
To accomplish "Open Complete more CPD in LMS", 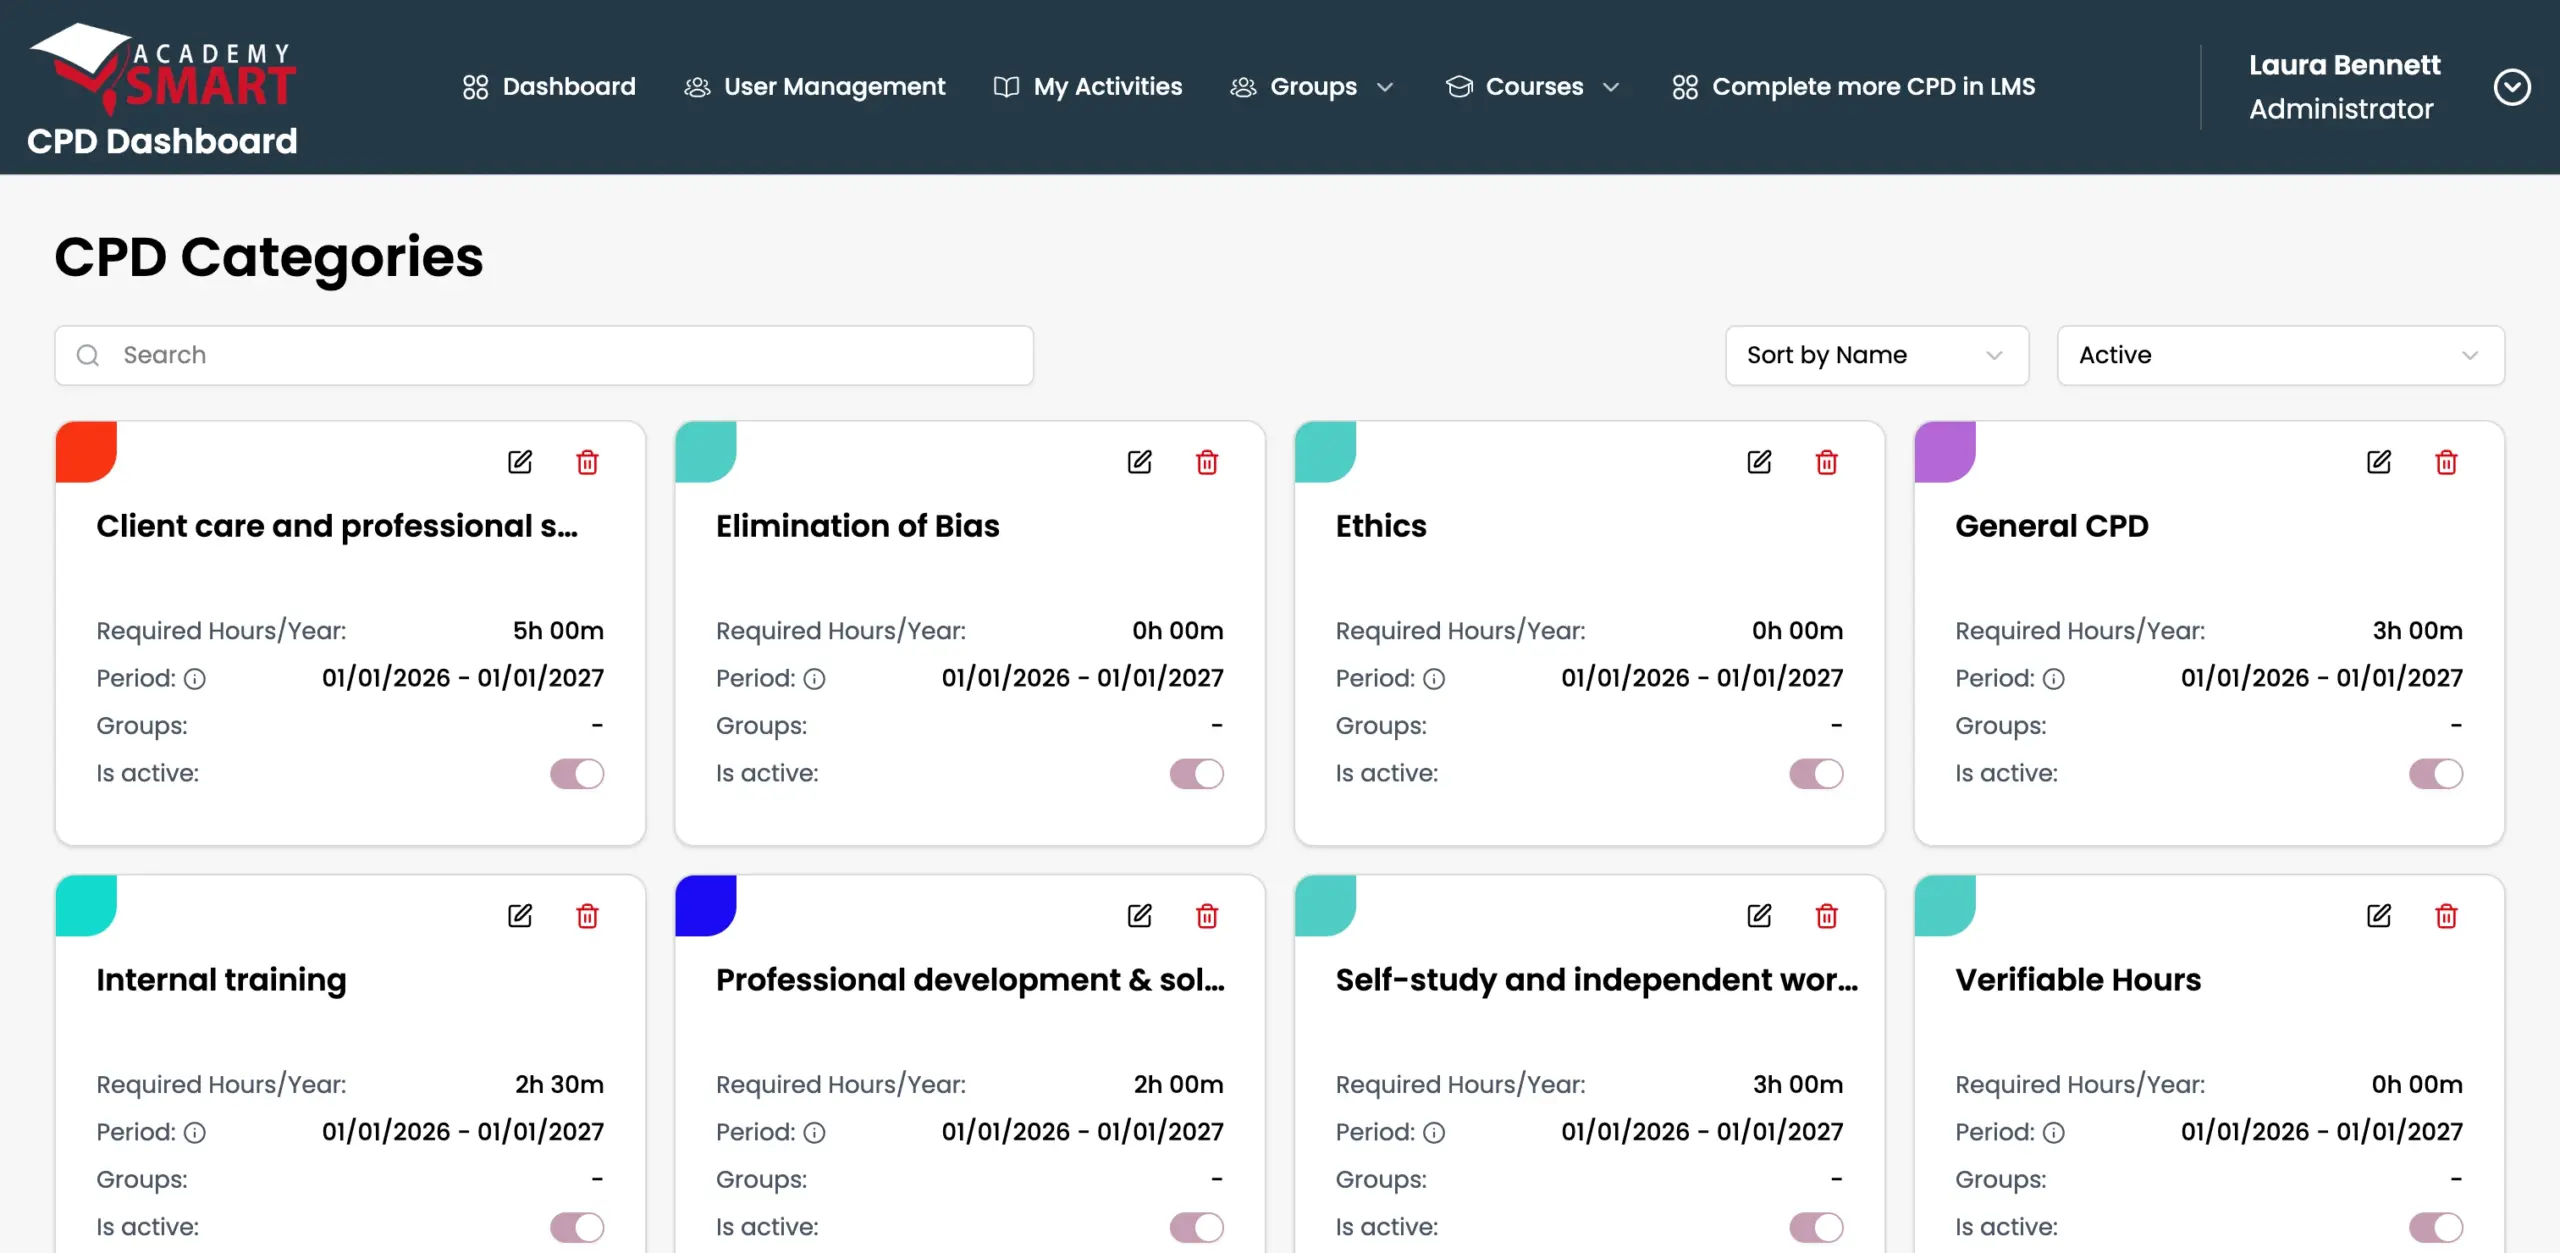I will tap(1853, 87).
